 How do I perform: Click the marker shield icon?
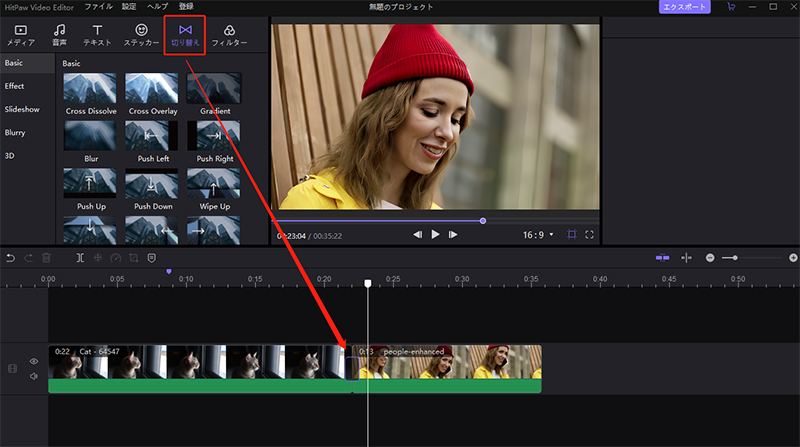(x=152, y=258)
